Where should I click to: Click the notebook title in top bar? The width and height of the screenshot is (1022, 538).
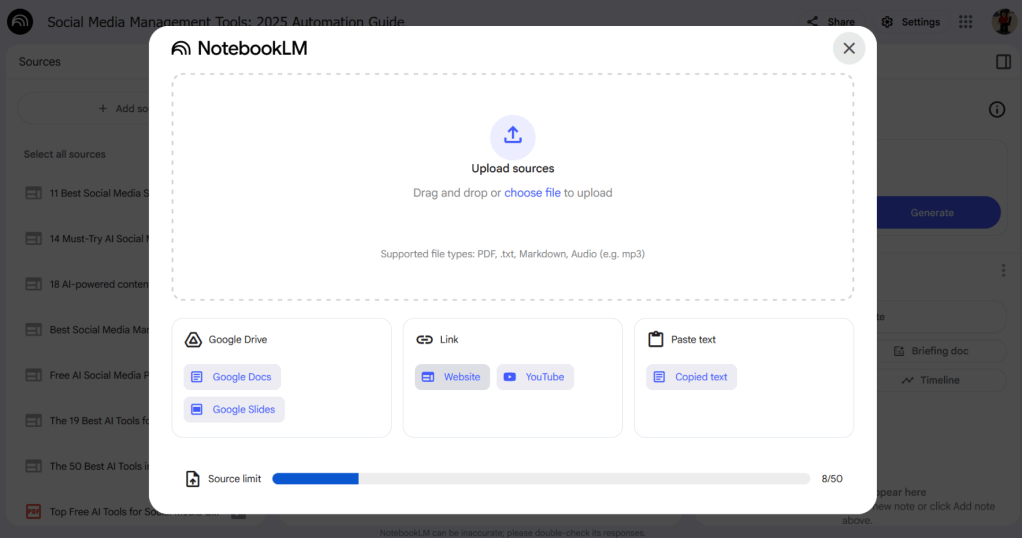click(226, 22)
